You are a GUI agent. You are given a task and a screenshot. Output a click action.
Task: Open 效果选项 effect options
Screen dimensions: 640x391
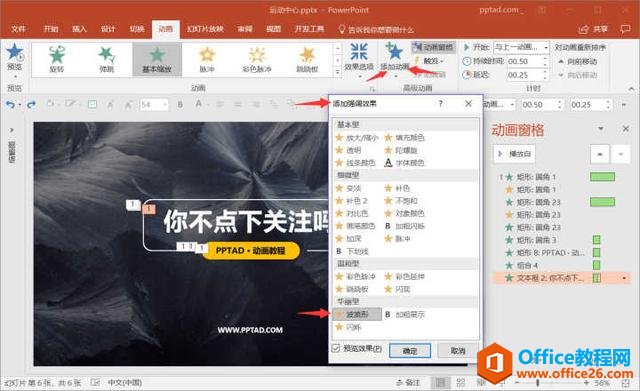pyautogui.click(x=359, y=60)
